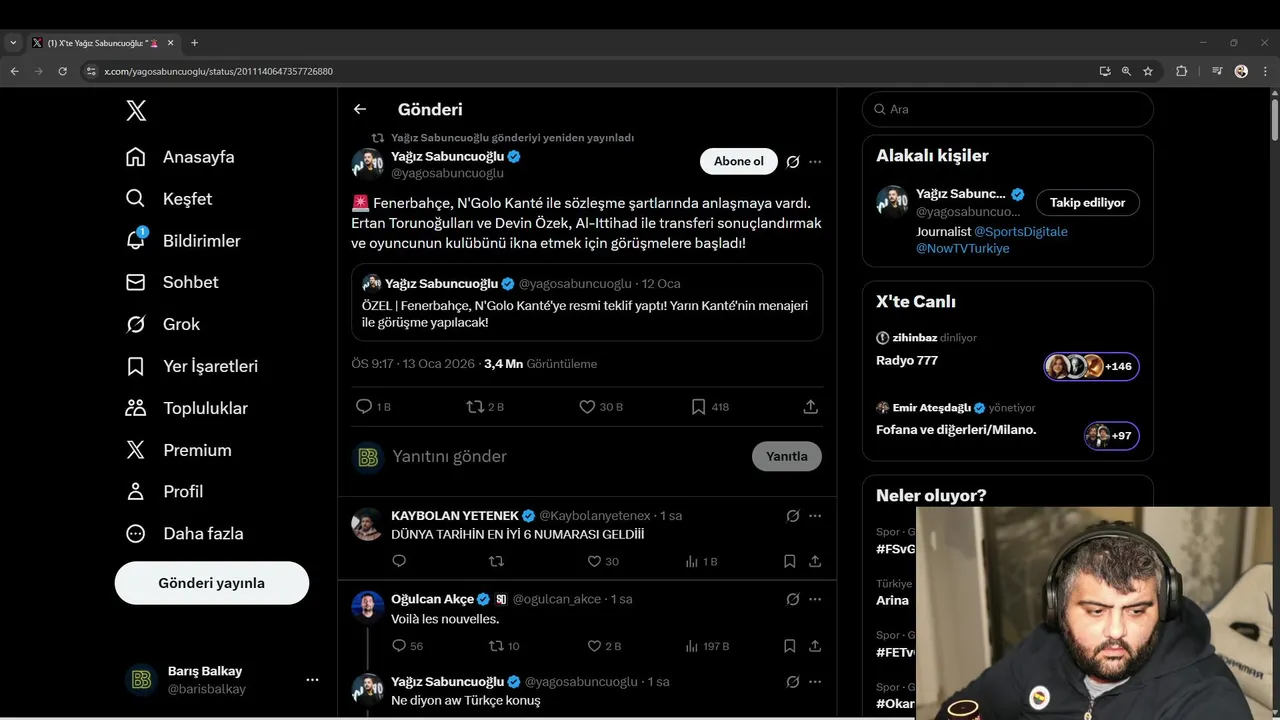
Task: View analytics 197 B on Oğulcan reply
Action: click(x=707, y=646)
